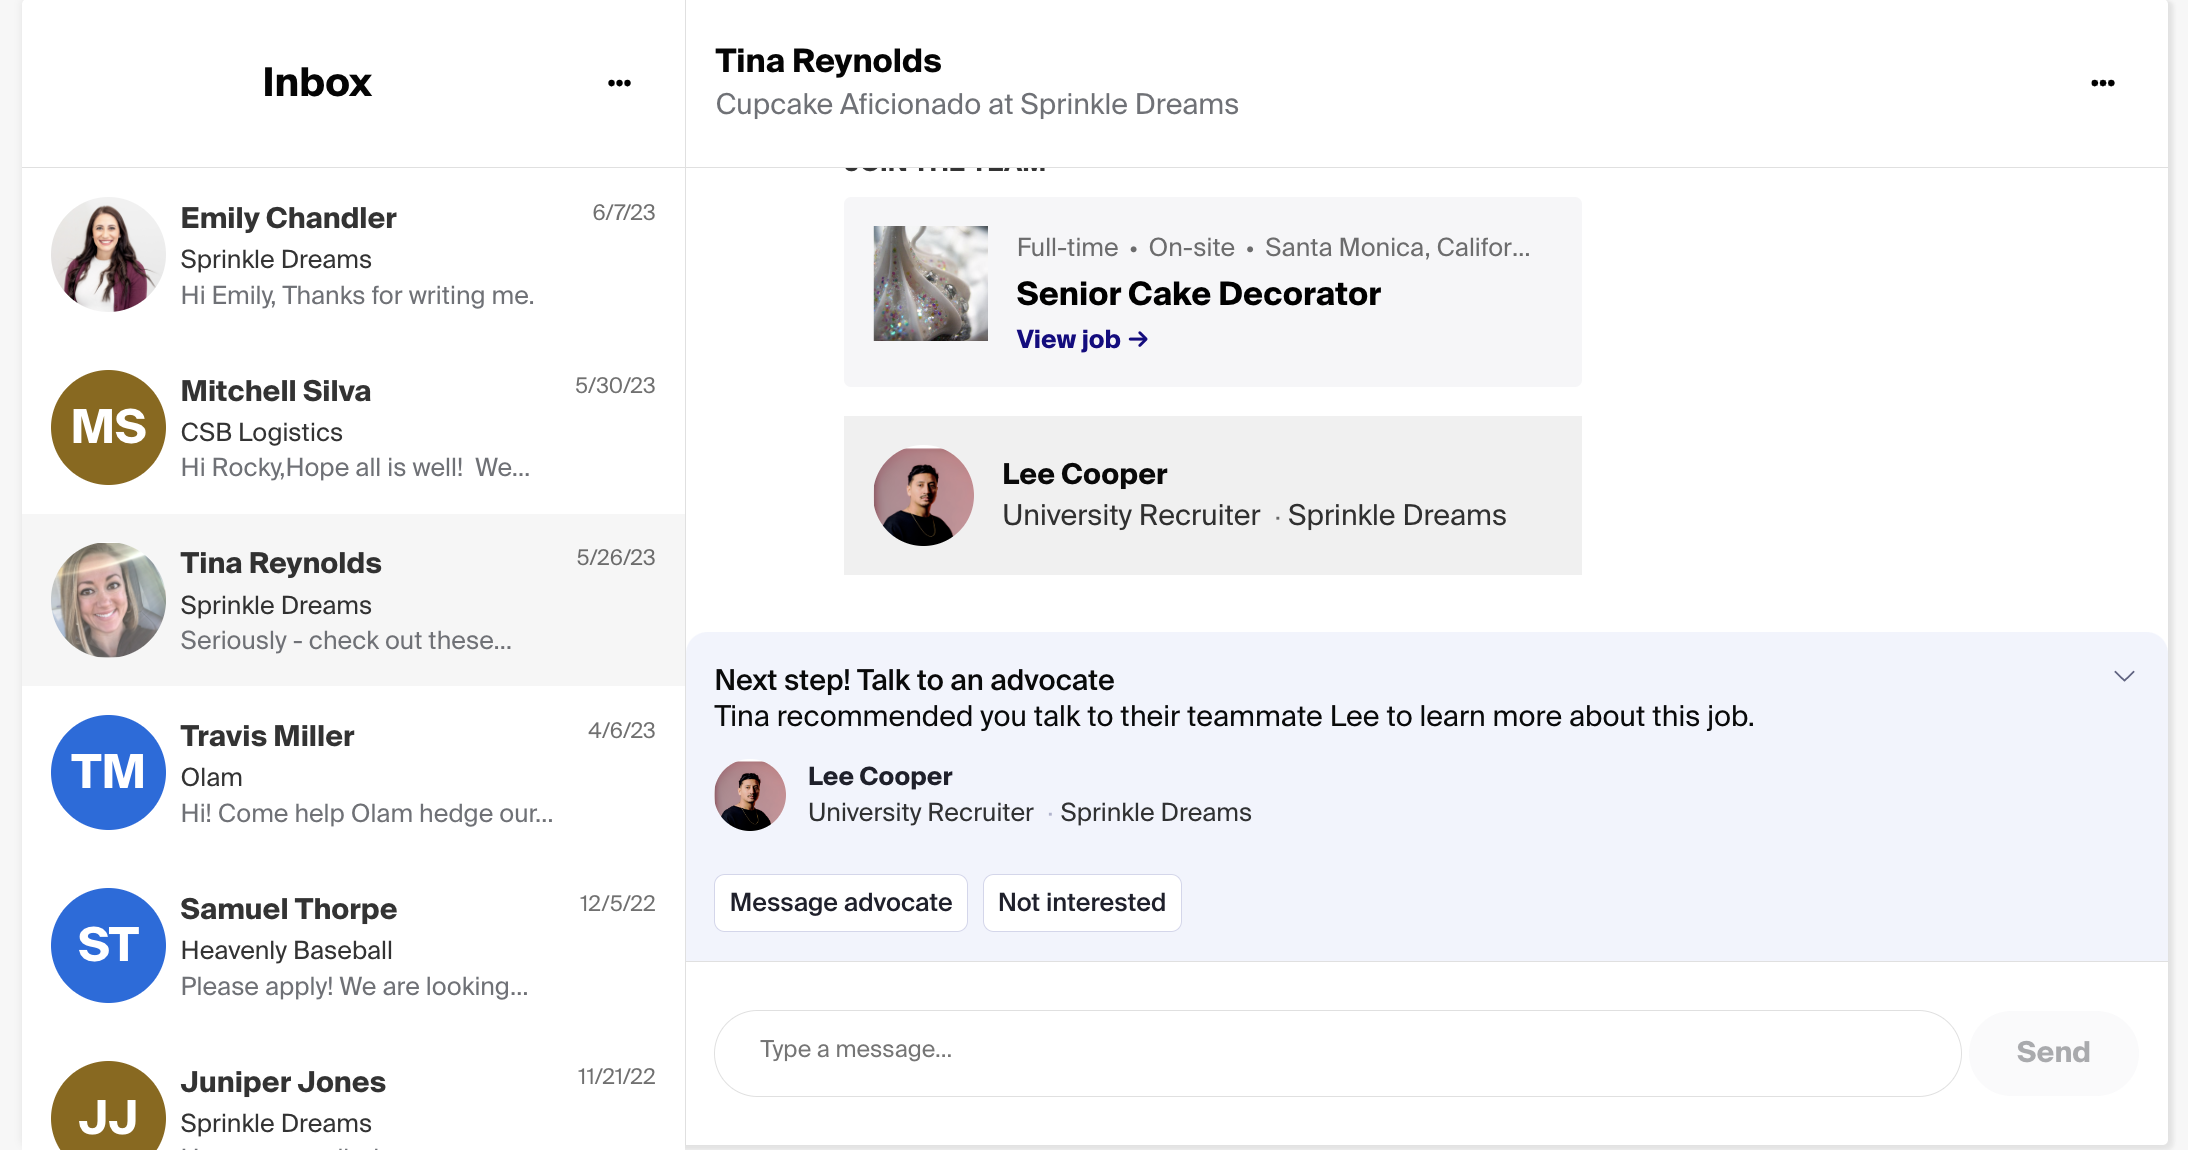This screenshot has width=2188, height=1150.
Task: Click Emily Chandler's profile photo
Action: pos(107,255)
